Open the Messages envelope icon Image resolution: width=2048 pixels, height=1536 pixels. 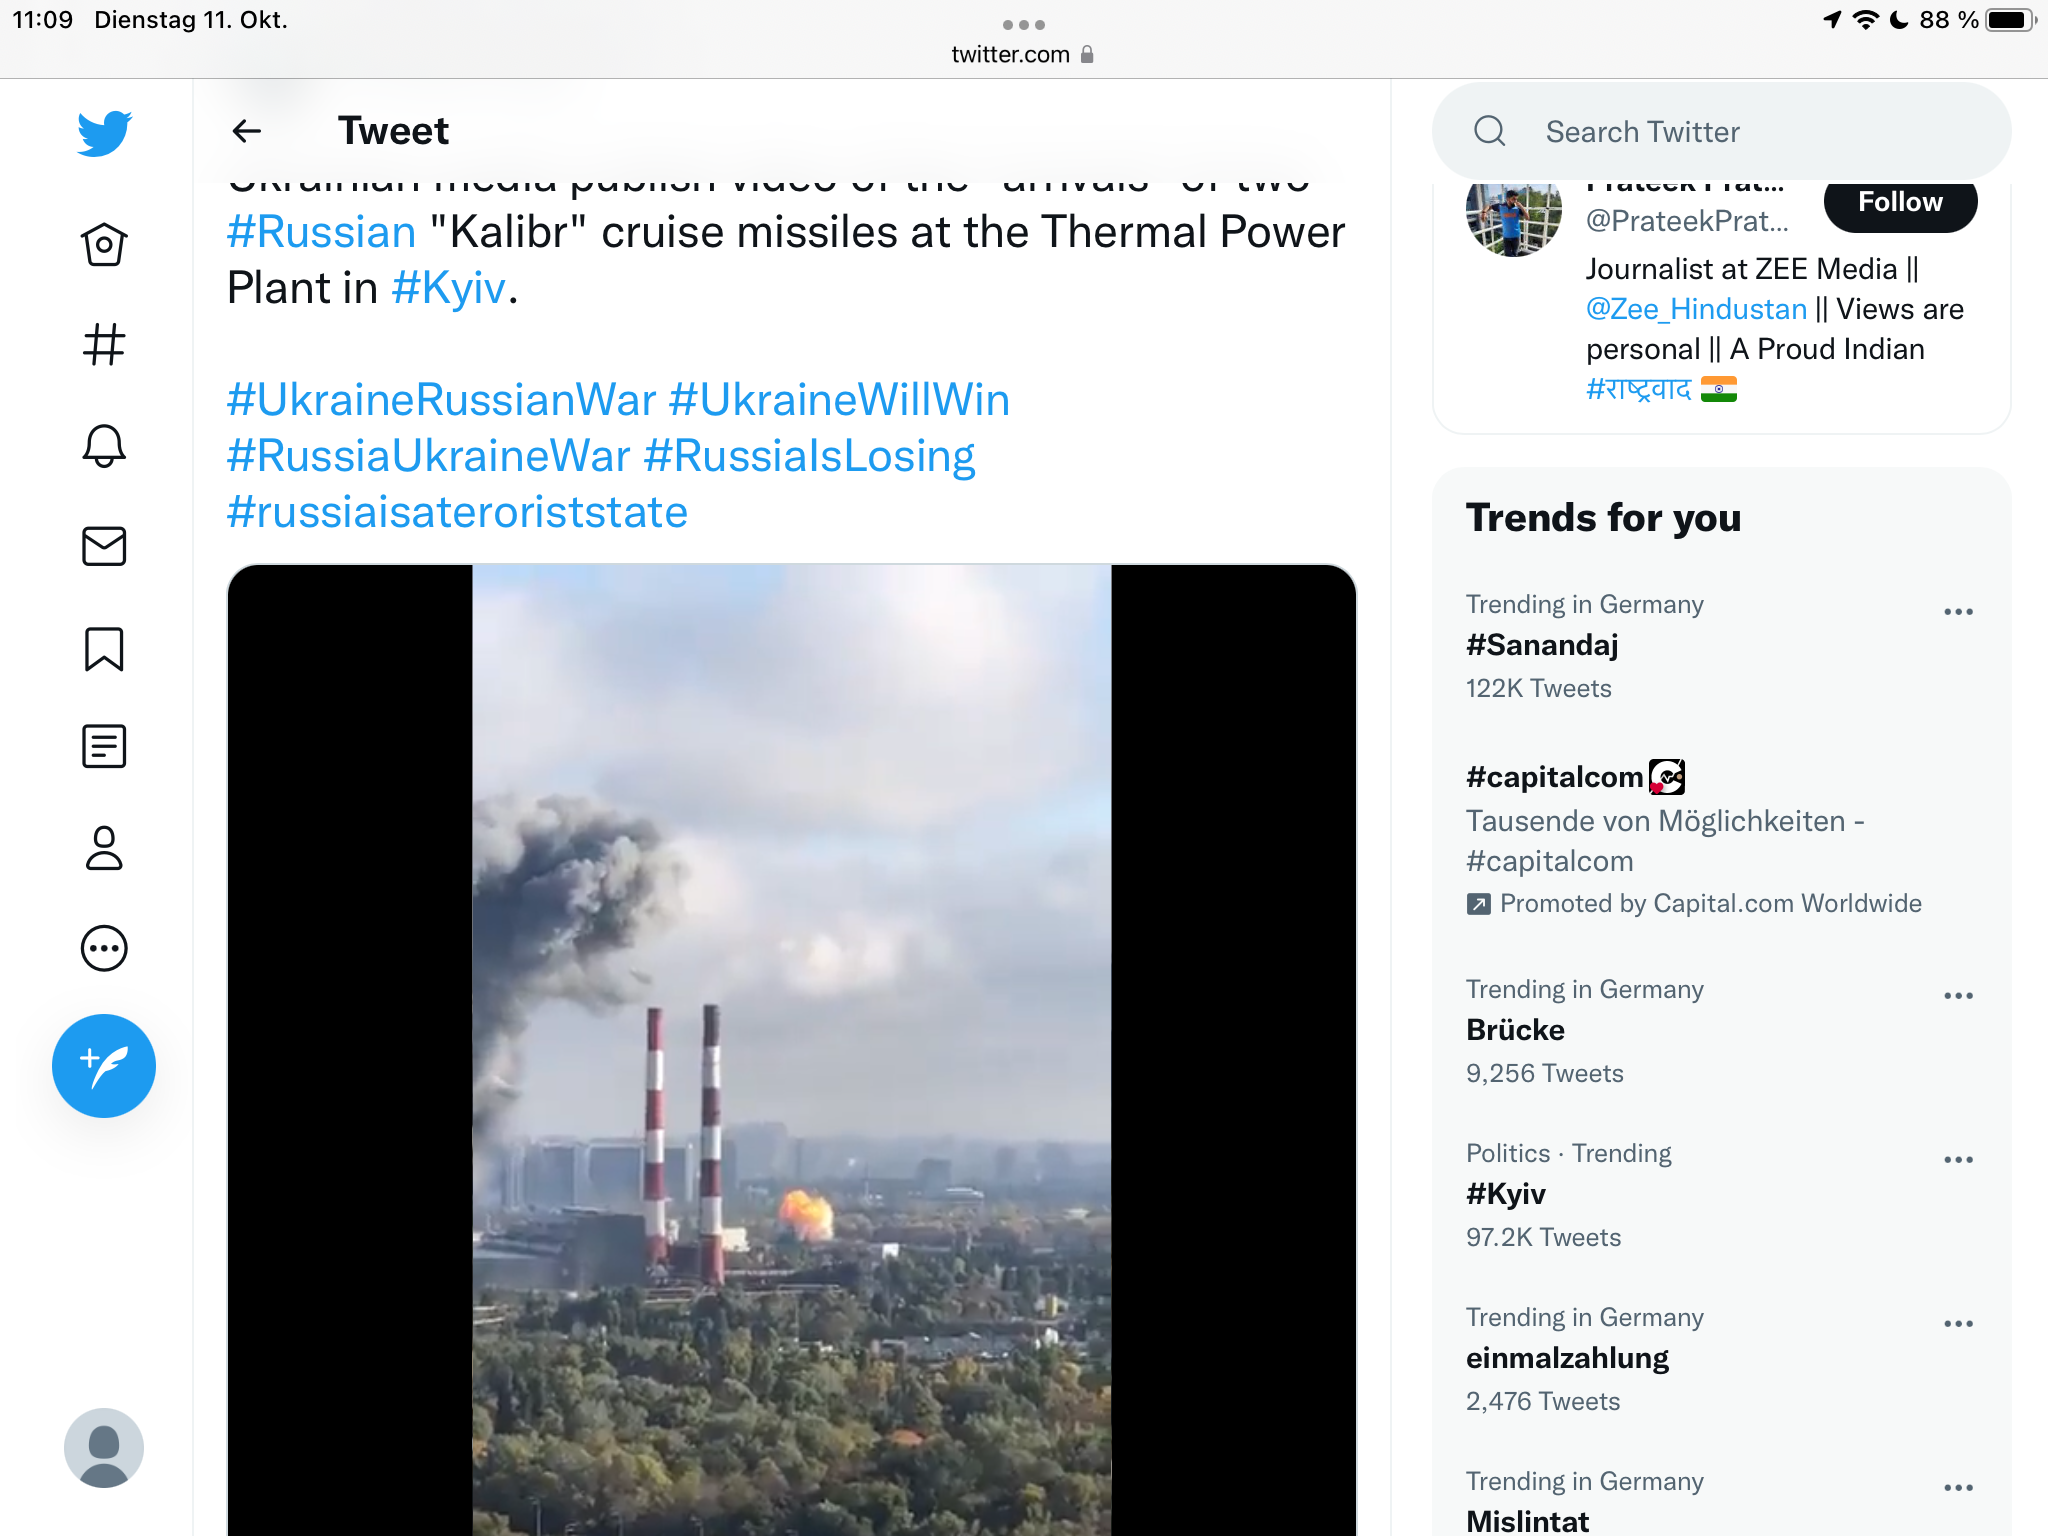pyautogui.click(x=104, y=547)
